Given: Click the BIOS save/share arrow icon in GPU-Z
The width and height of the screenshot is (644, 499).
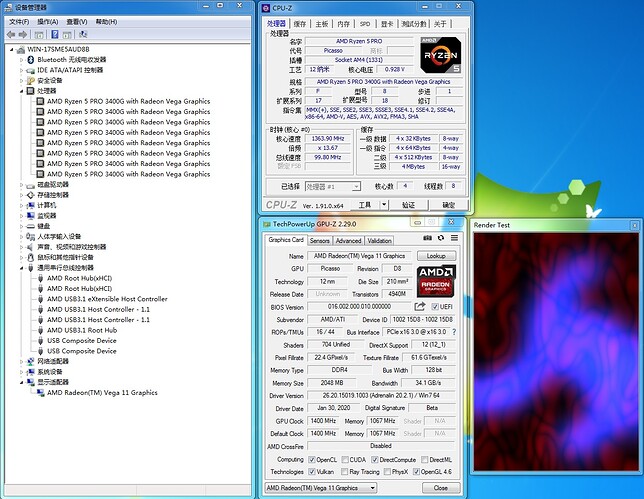Looking at the screenshot, I should pos(419,306).
